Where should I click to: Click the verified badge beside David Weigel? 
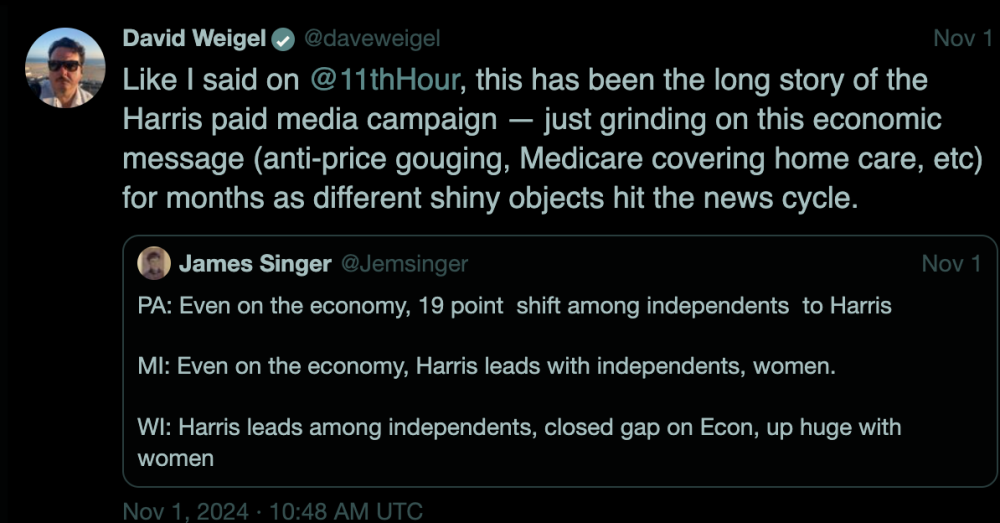pos(284,40)
